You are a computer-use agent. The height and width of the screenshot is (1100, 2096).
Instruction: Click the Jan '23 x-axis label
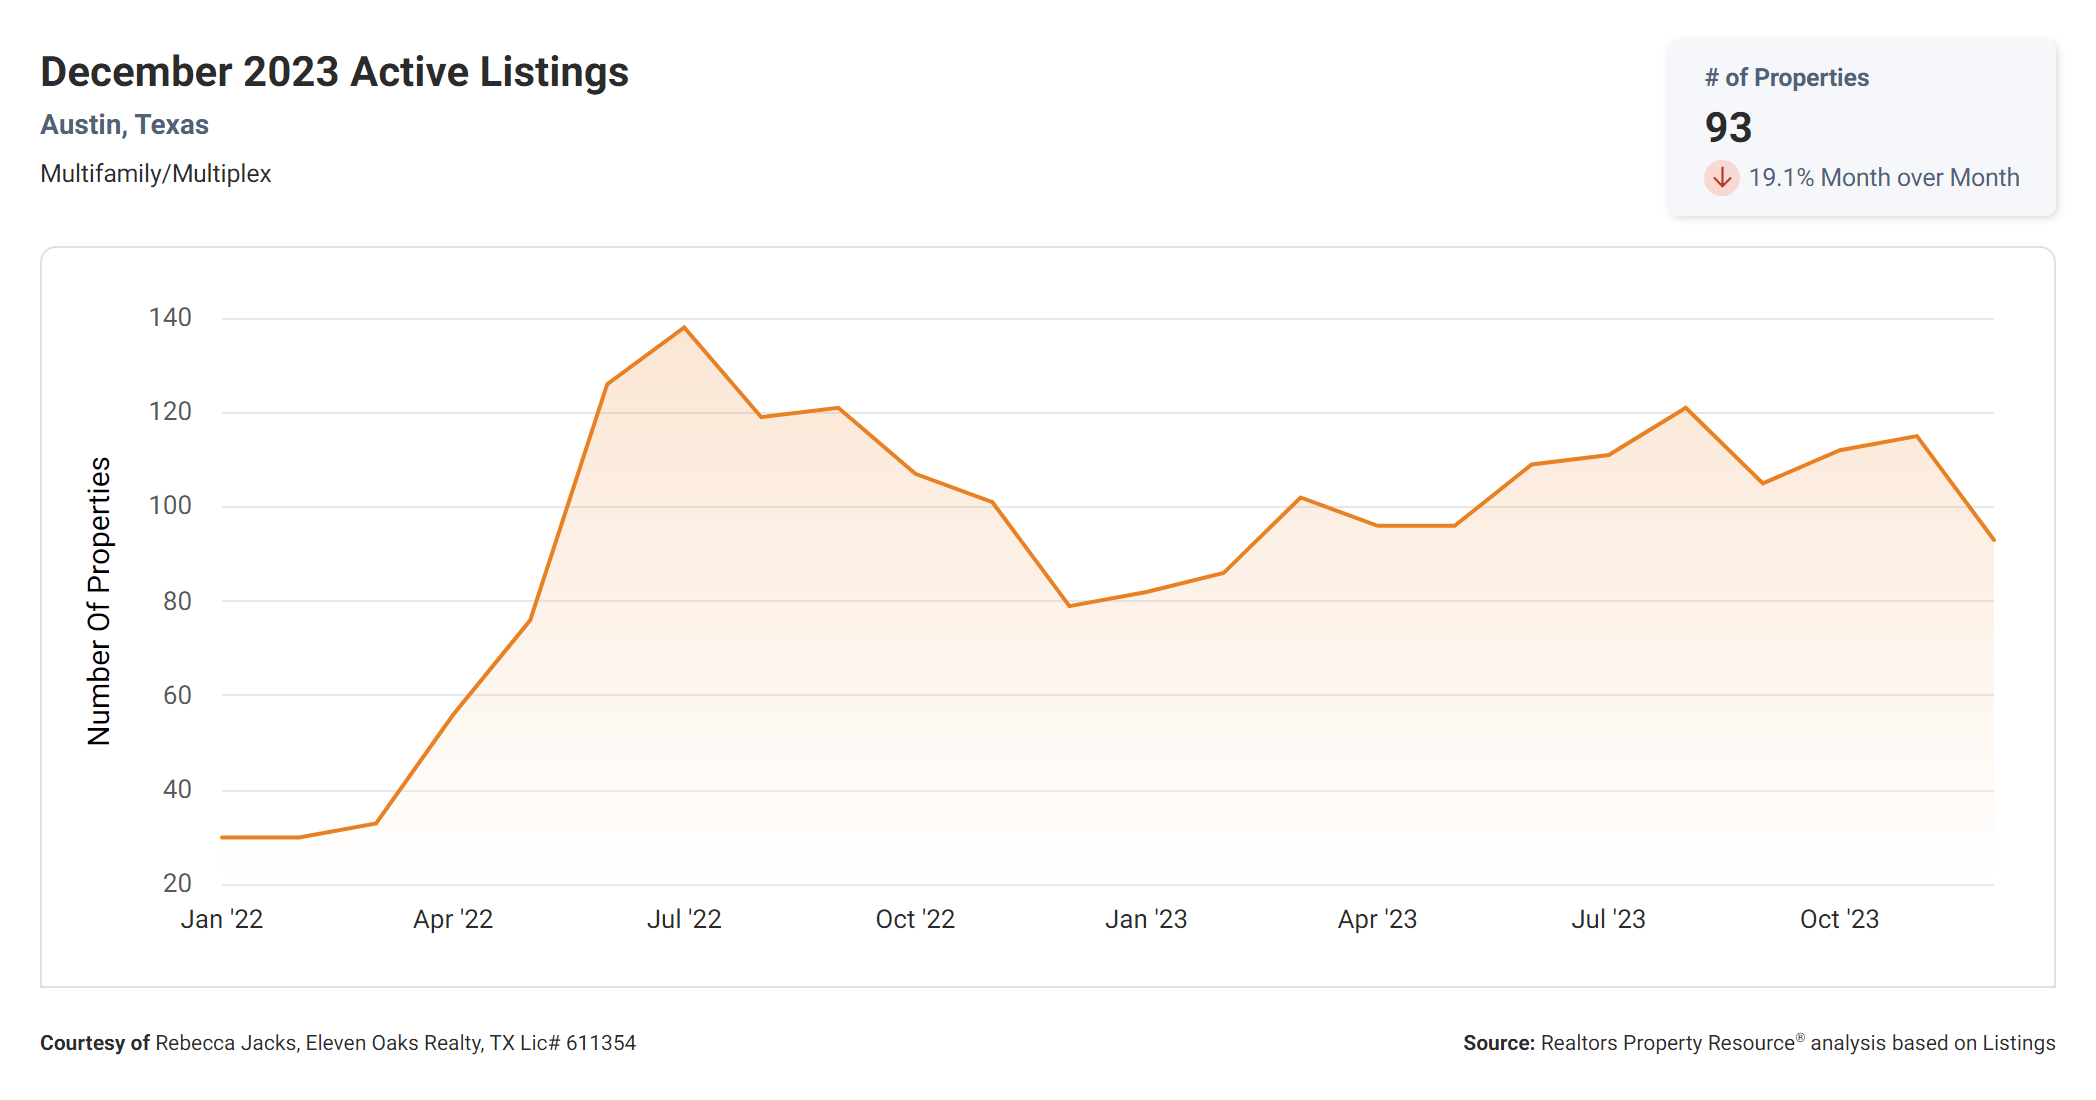tap(1146, 919)
